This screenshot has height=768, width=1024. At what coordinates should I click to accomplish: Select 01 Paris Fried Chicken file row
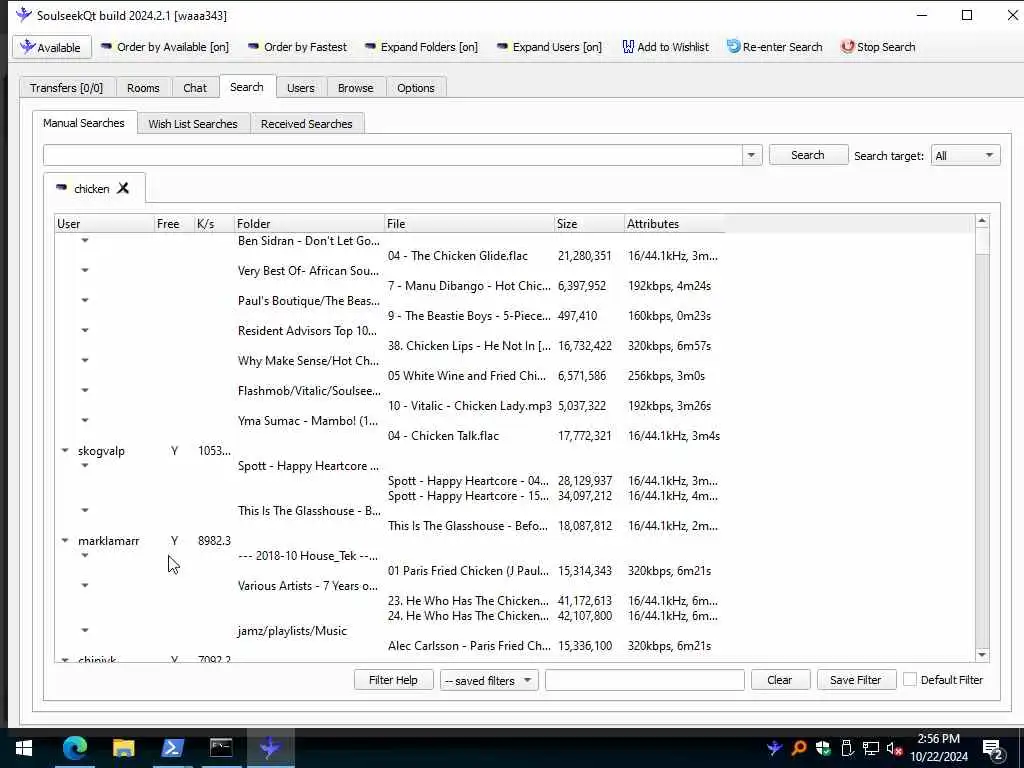coord(469,571)
